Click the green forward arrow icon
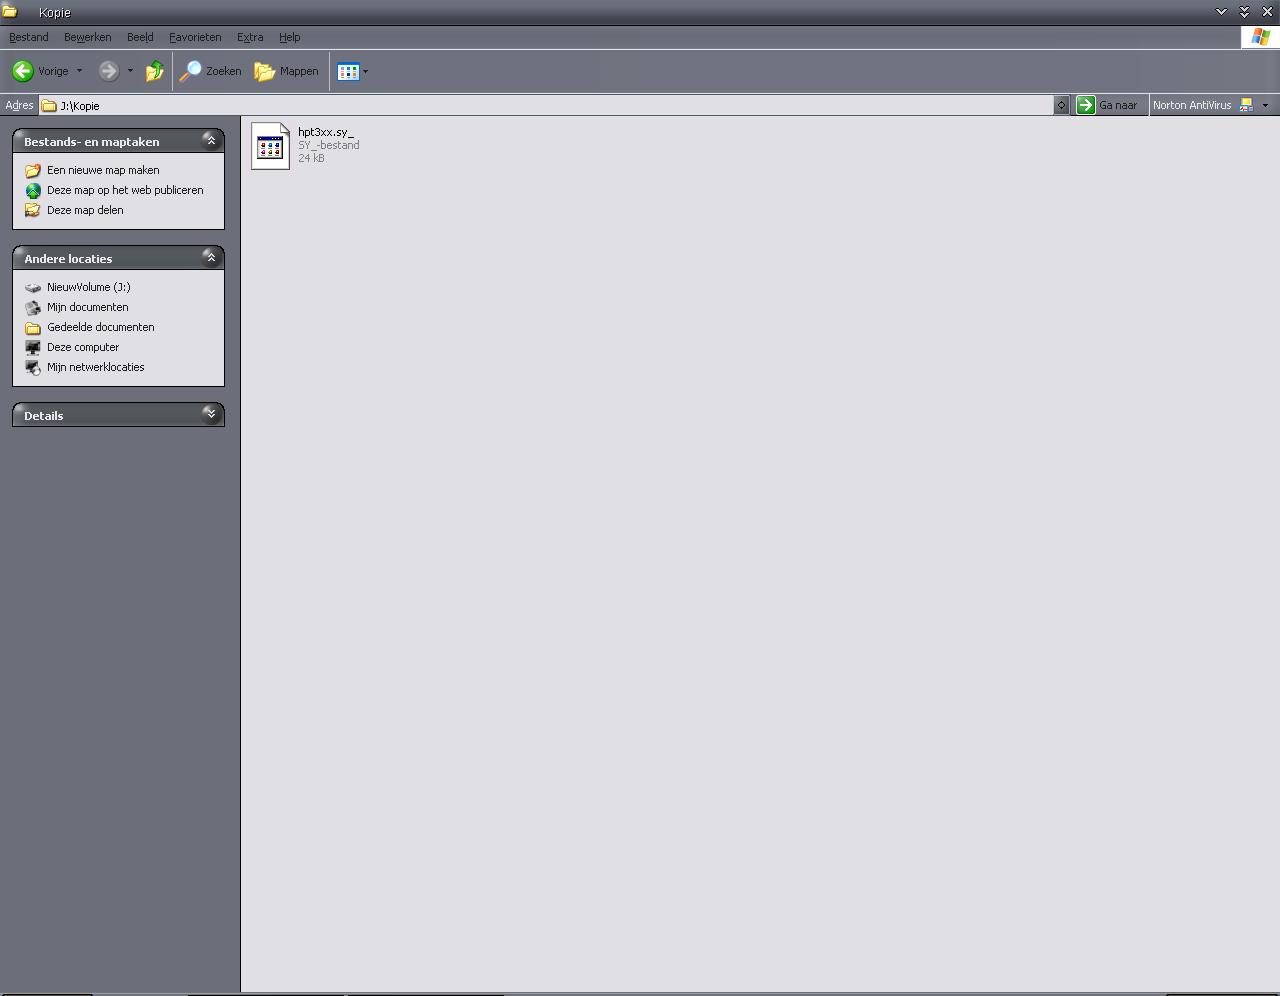 (109, 71)
